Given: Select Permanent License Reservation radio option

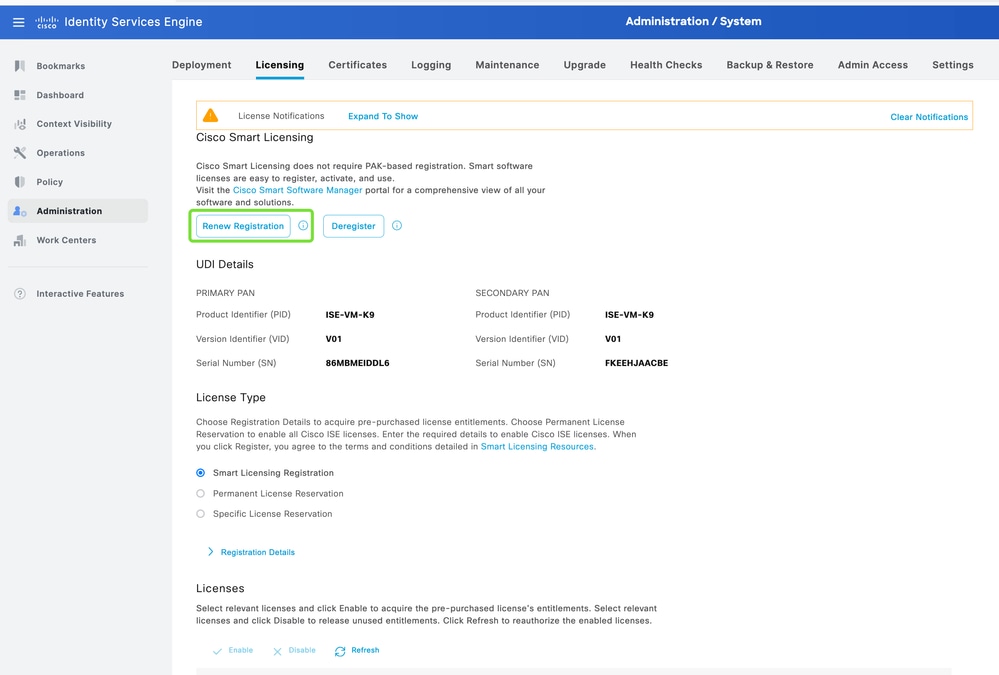Looking at the screenshot, I should [201, 494].
